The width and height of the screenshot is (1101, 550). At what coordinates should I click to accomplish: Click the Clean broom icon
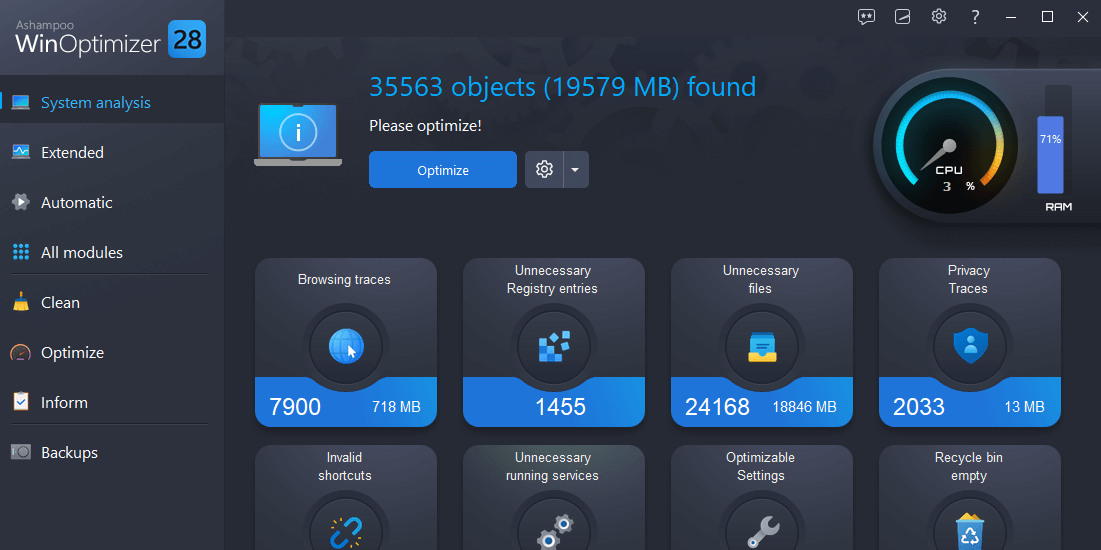pos(20,302)
